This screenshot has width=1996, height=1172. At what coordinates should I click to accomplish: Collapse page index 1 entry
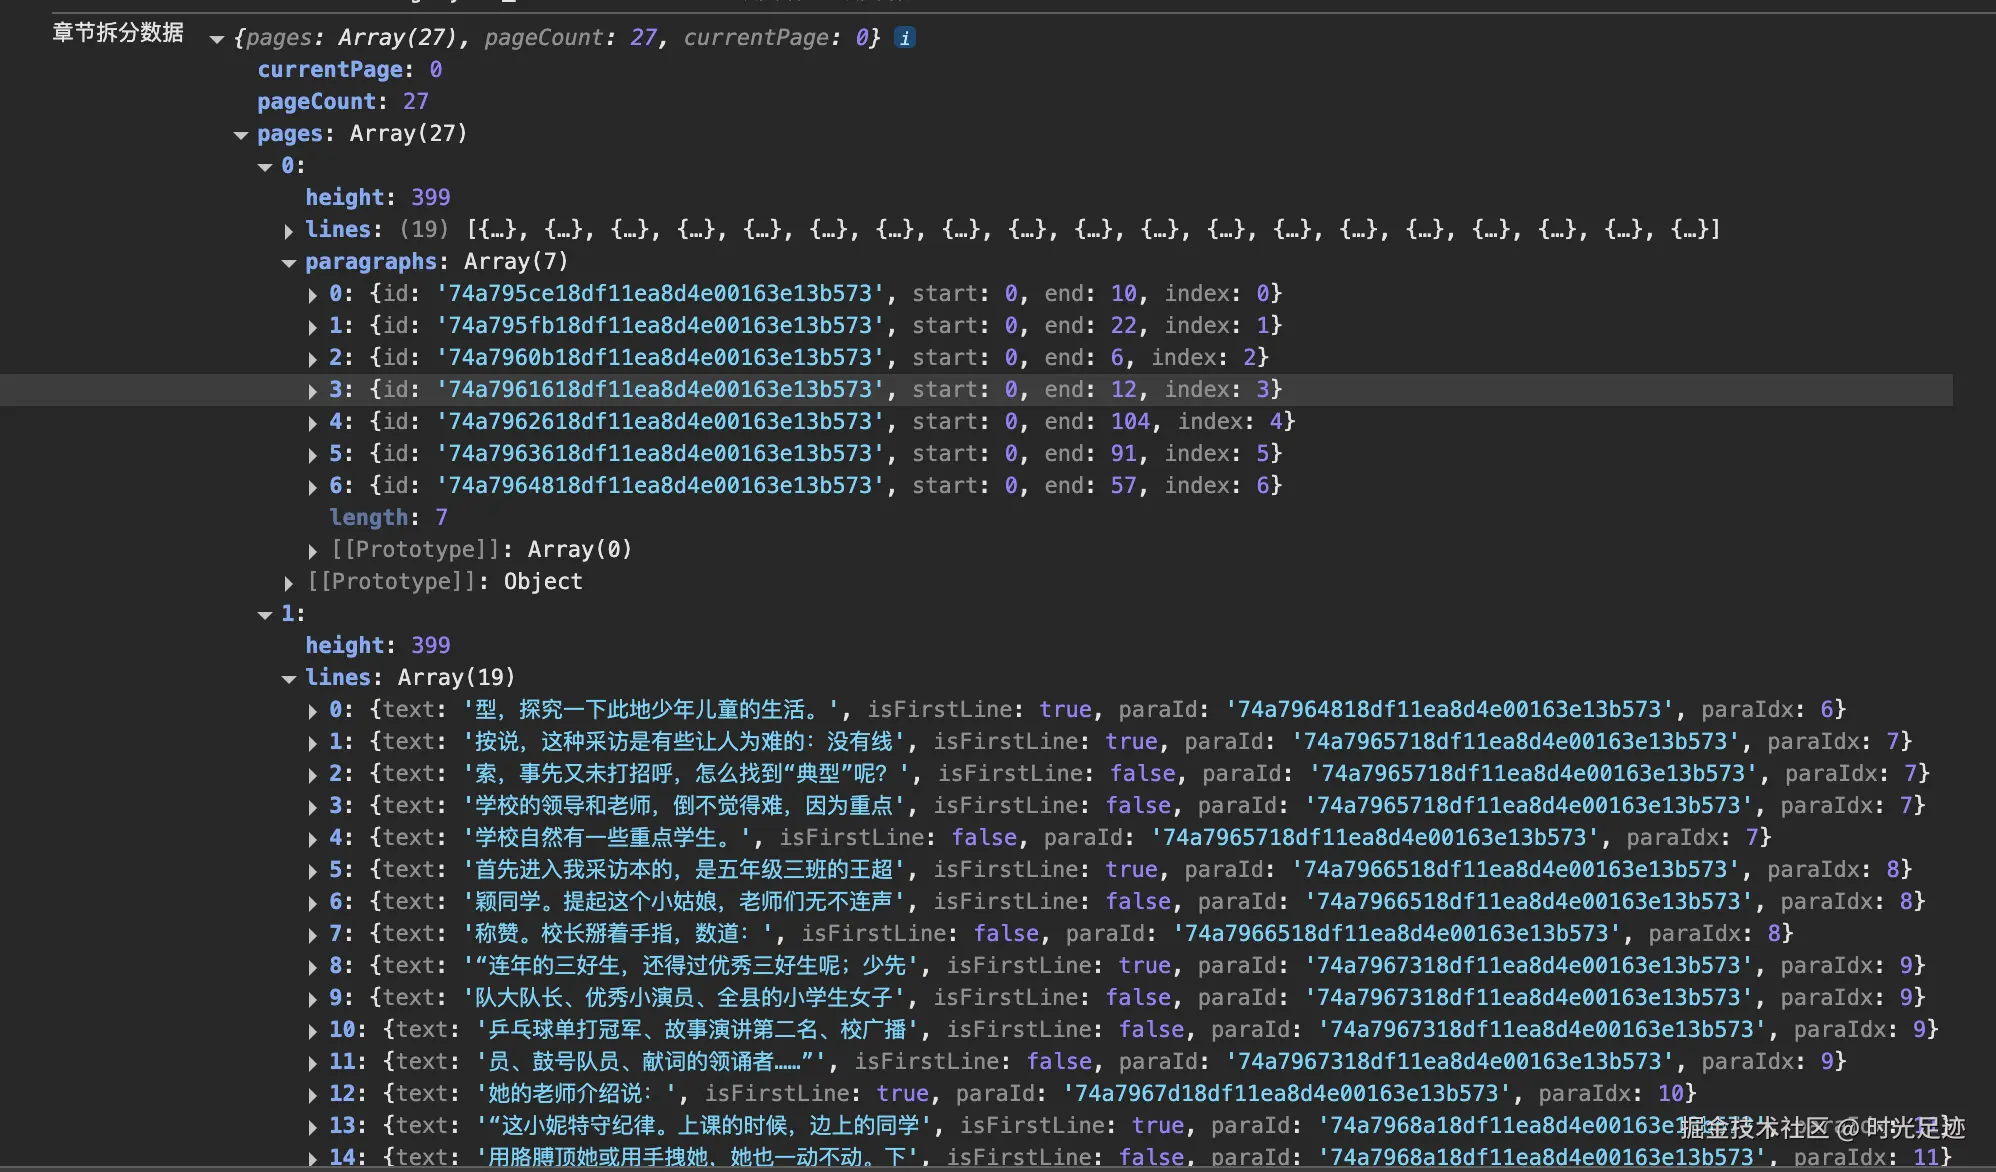[265, 615]
